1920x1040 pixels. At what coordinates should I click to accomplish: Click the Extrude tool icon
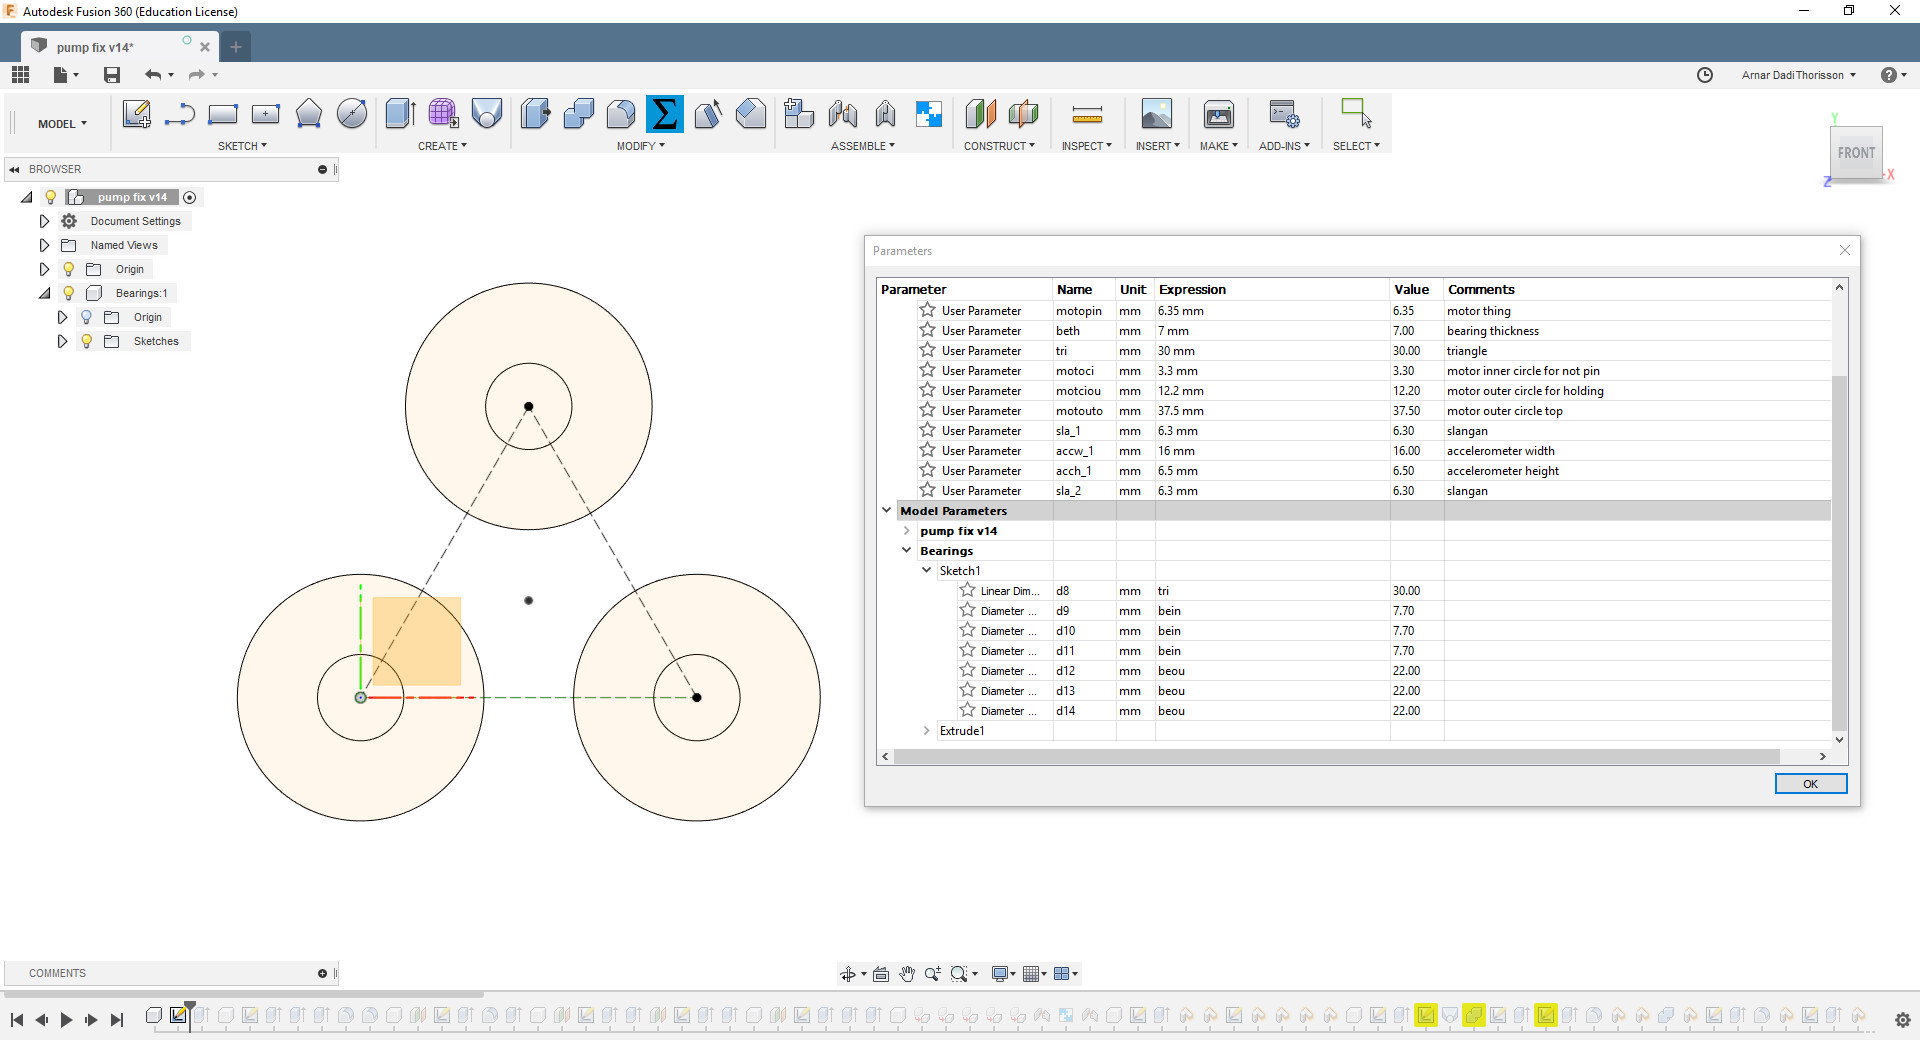[400, 114]
